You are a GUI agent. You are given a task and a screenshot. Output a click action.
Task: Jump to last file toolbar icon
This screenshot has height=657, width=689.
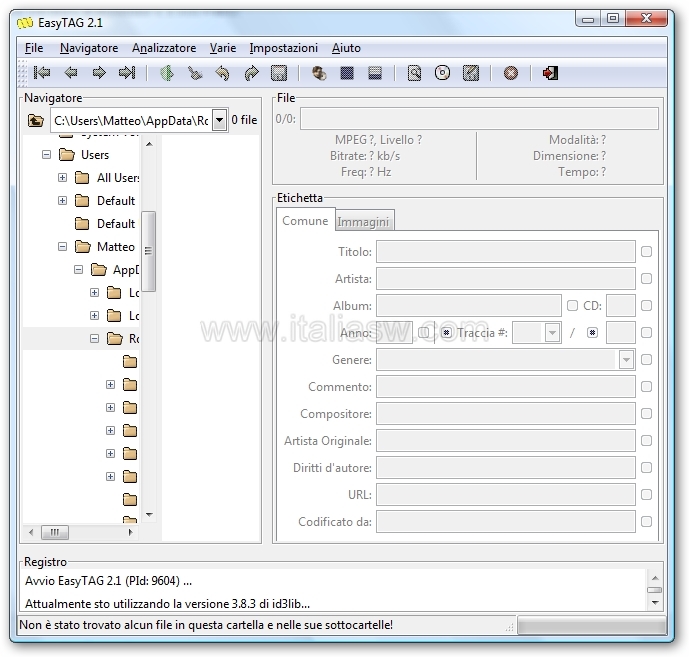[x=127, y=73]
